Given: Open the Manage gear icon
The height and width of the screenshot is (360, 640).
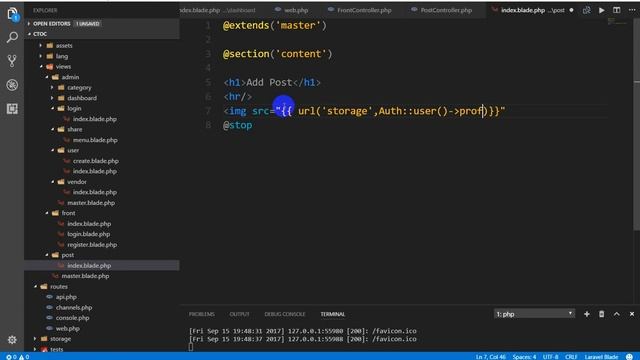Looking at the screenshot, I should coord(12,340).
